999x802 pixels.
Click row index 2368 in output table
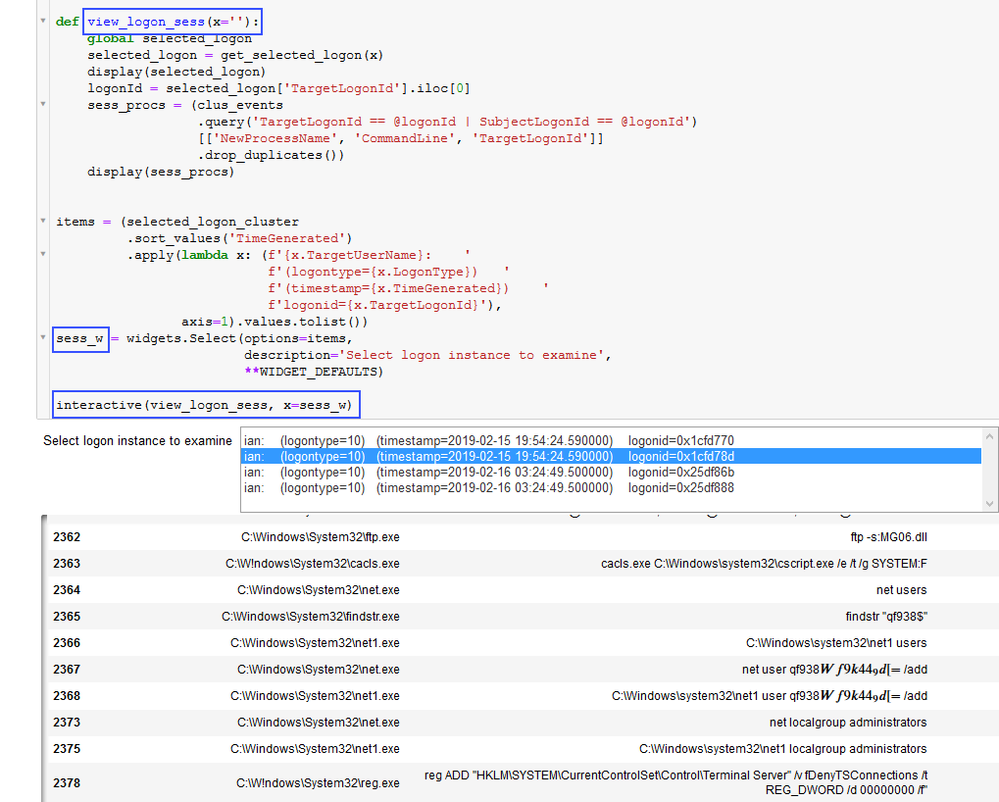(x=67, y=696)
